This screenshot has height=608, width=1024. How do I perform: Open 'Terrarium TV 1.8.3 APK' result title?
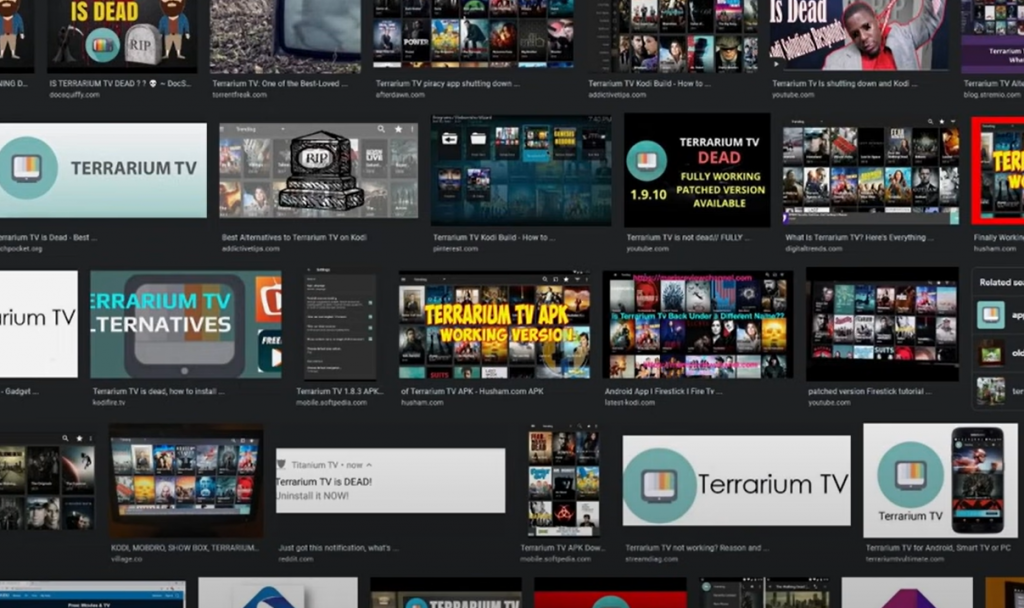[x=340, y=391]
